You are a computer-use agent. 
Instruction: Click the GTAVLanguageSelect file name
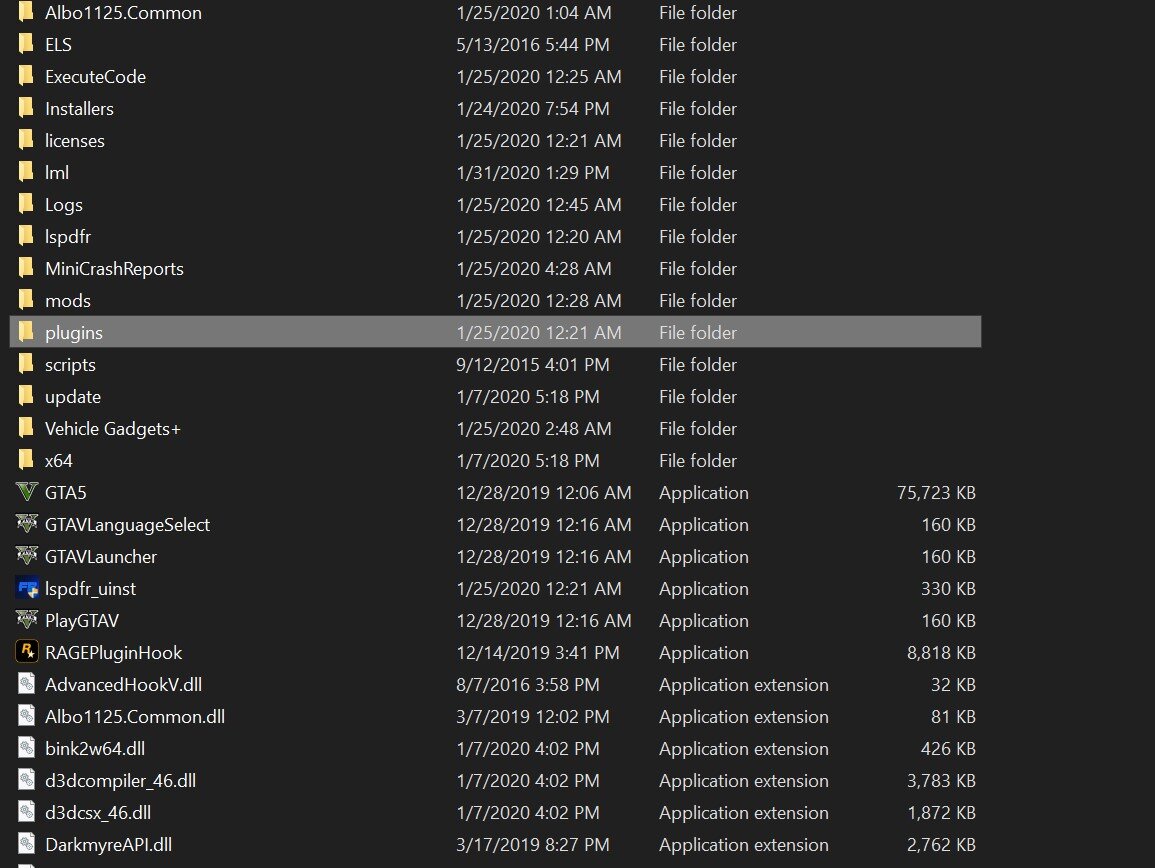pyautogui.click(x=127, y=525)
